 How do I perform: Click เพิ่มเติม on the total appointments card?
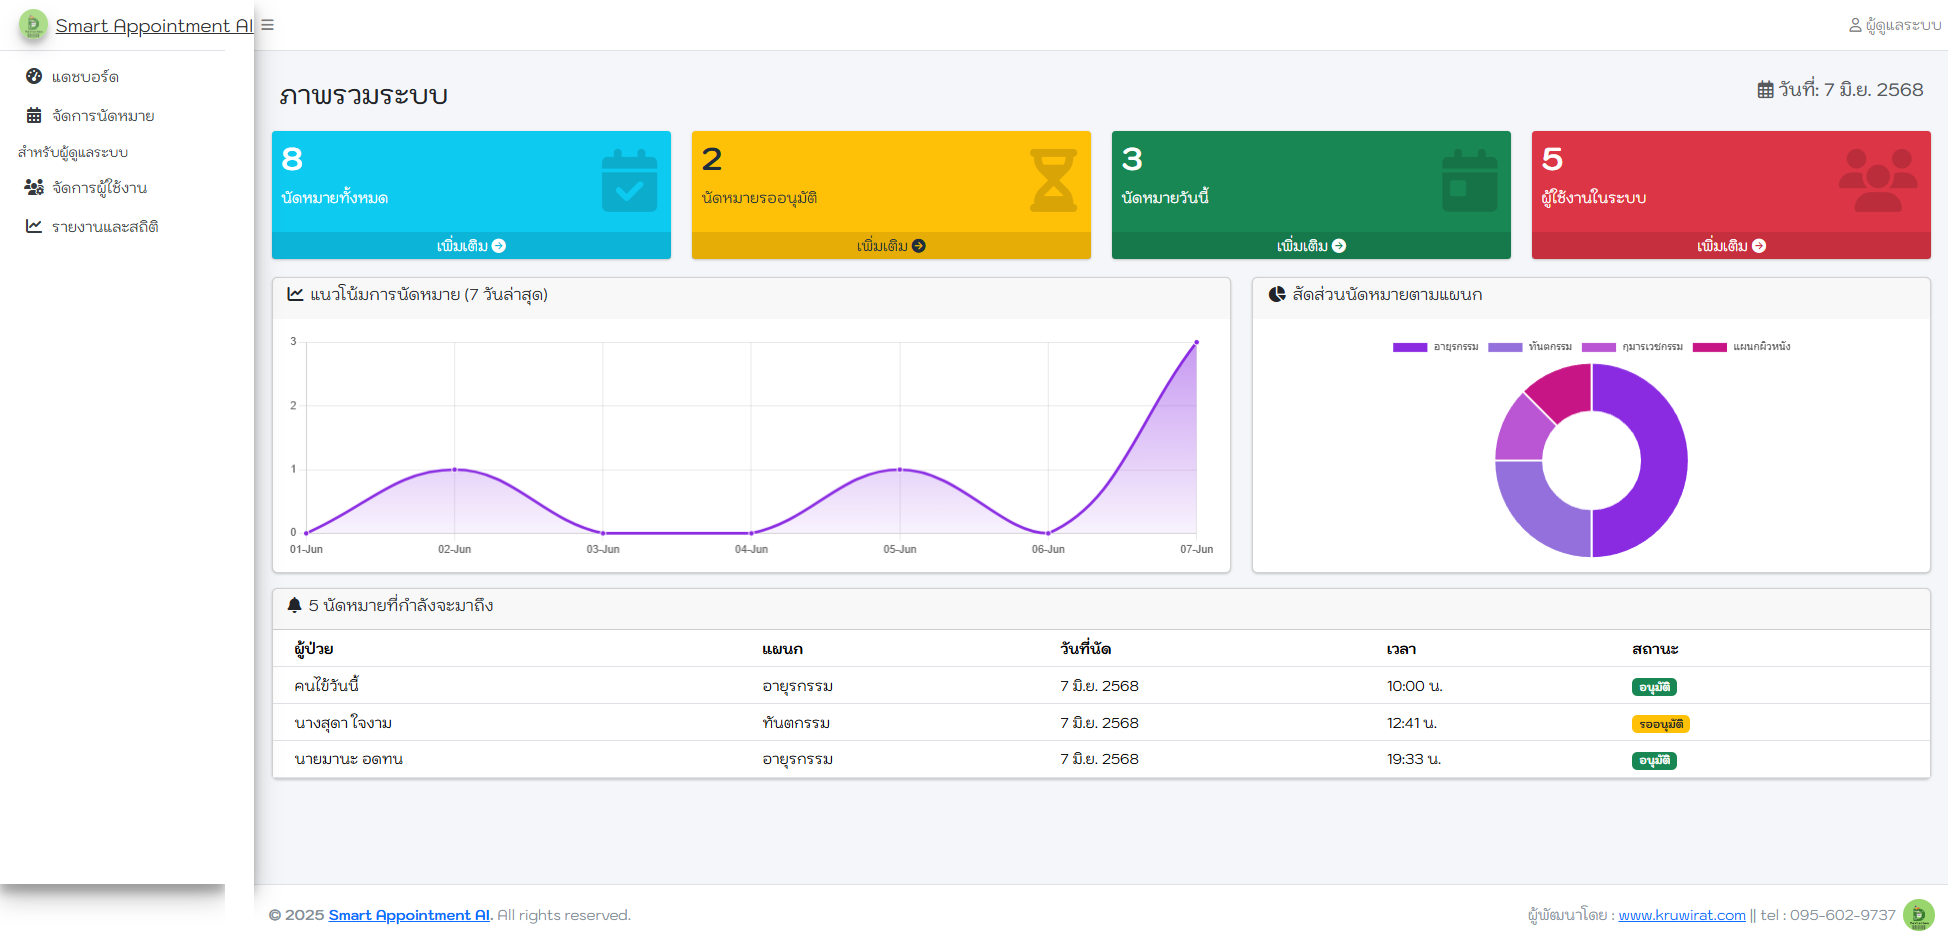coord(471,246)
